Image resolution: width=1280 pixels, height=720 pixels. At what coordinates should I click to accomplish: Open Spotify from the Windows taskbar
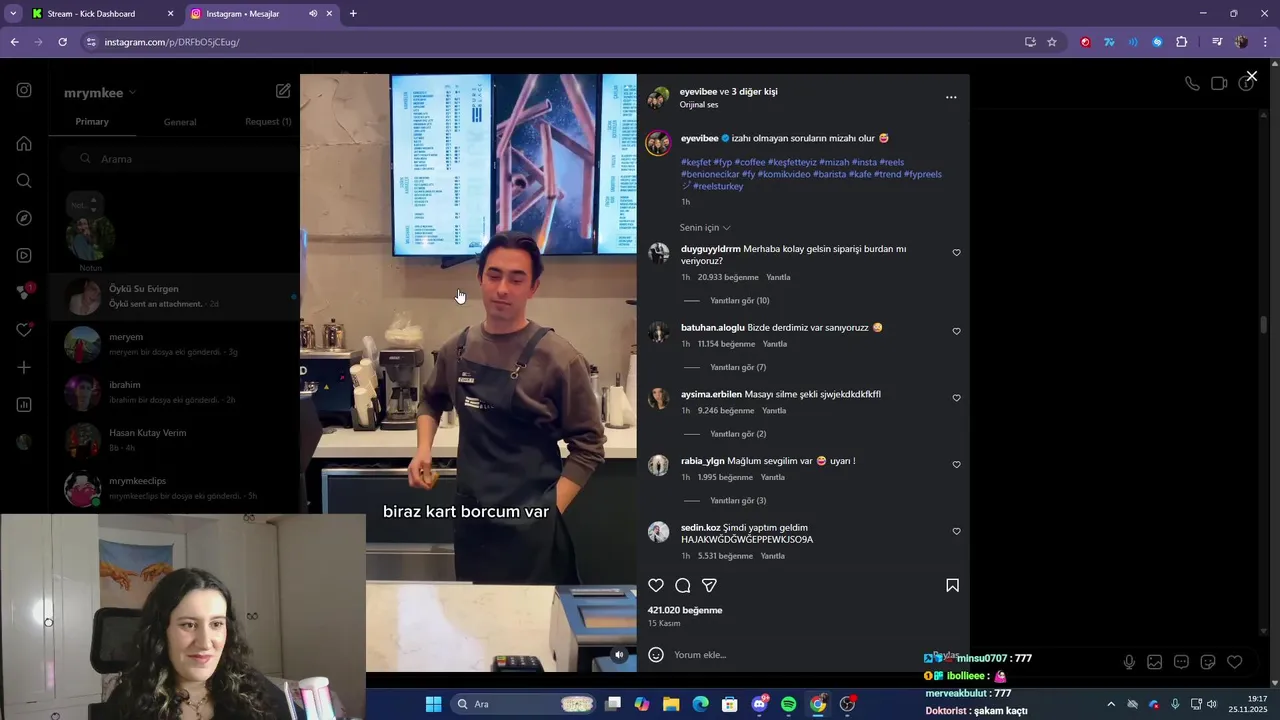788,704
